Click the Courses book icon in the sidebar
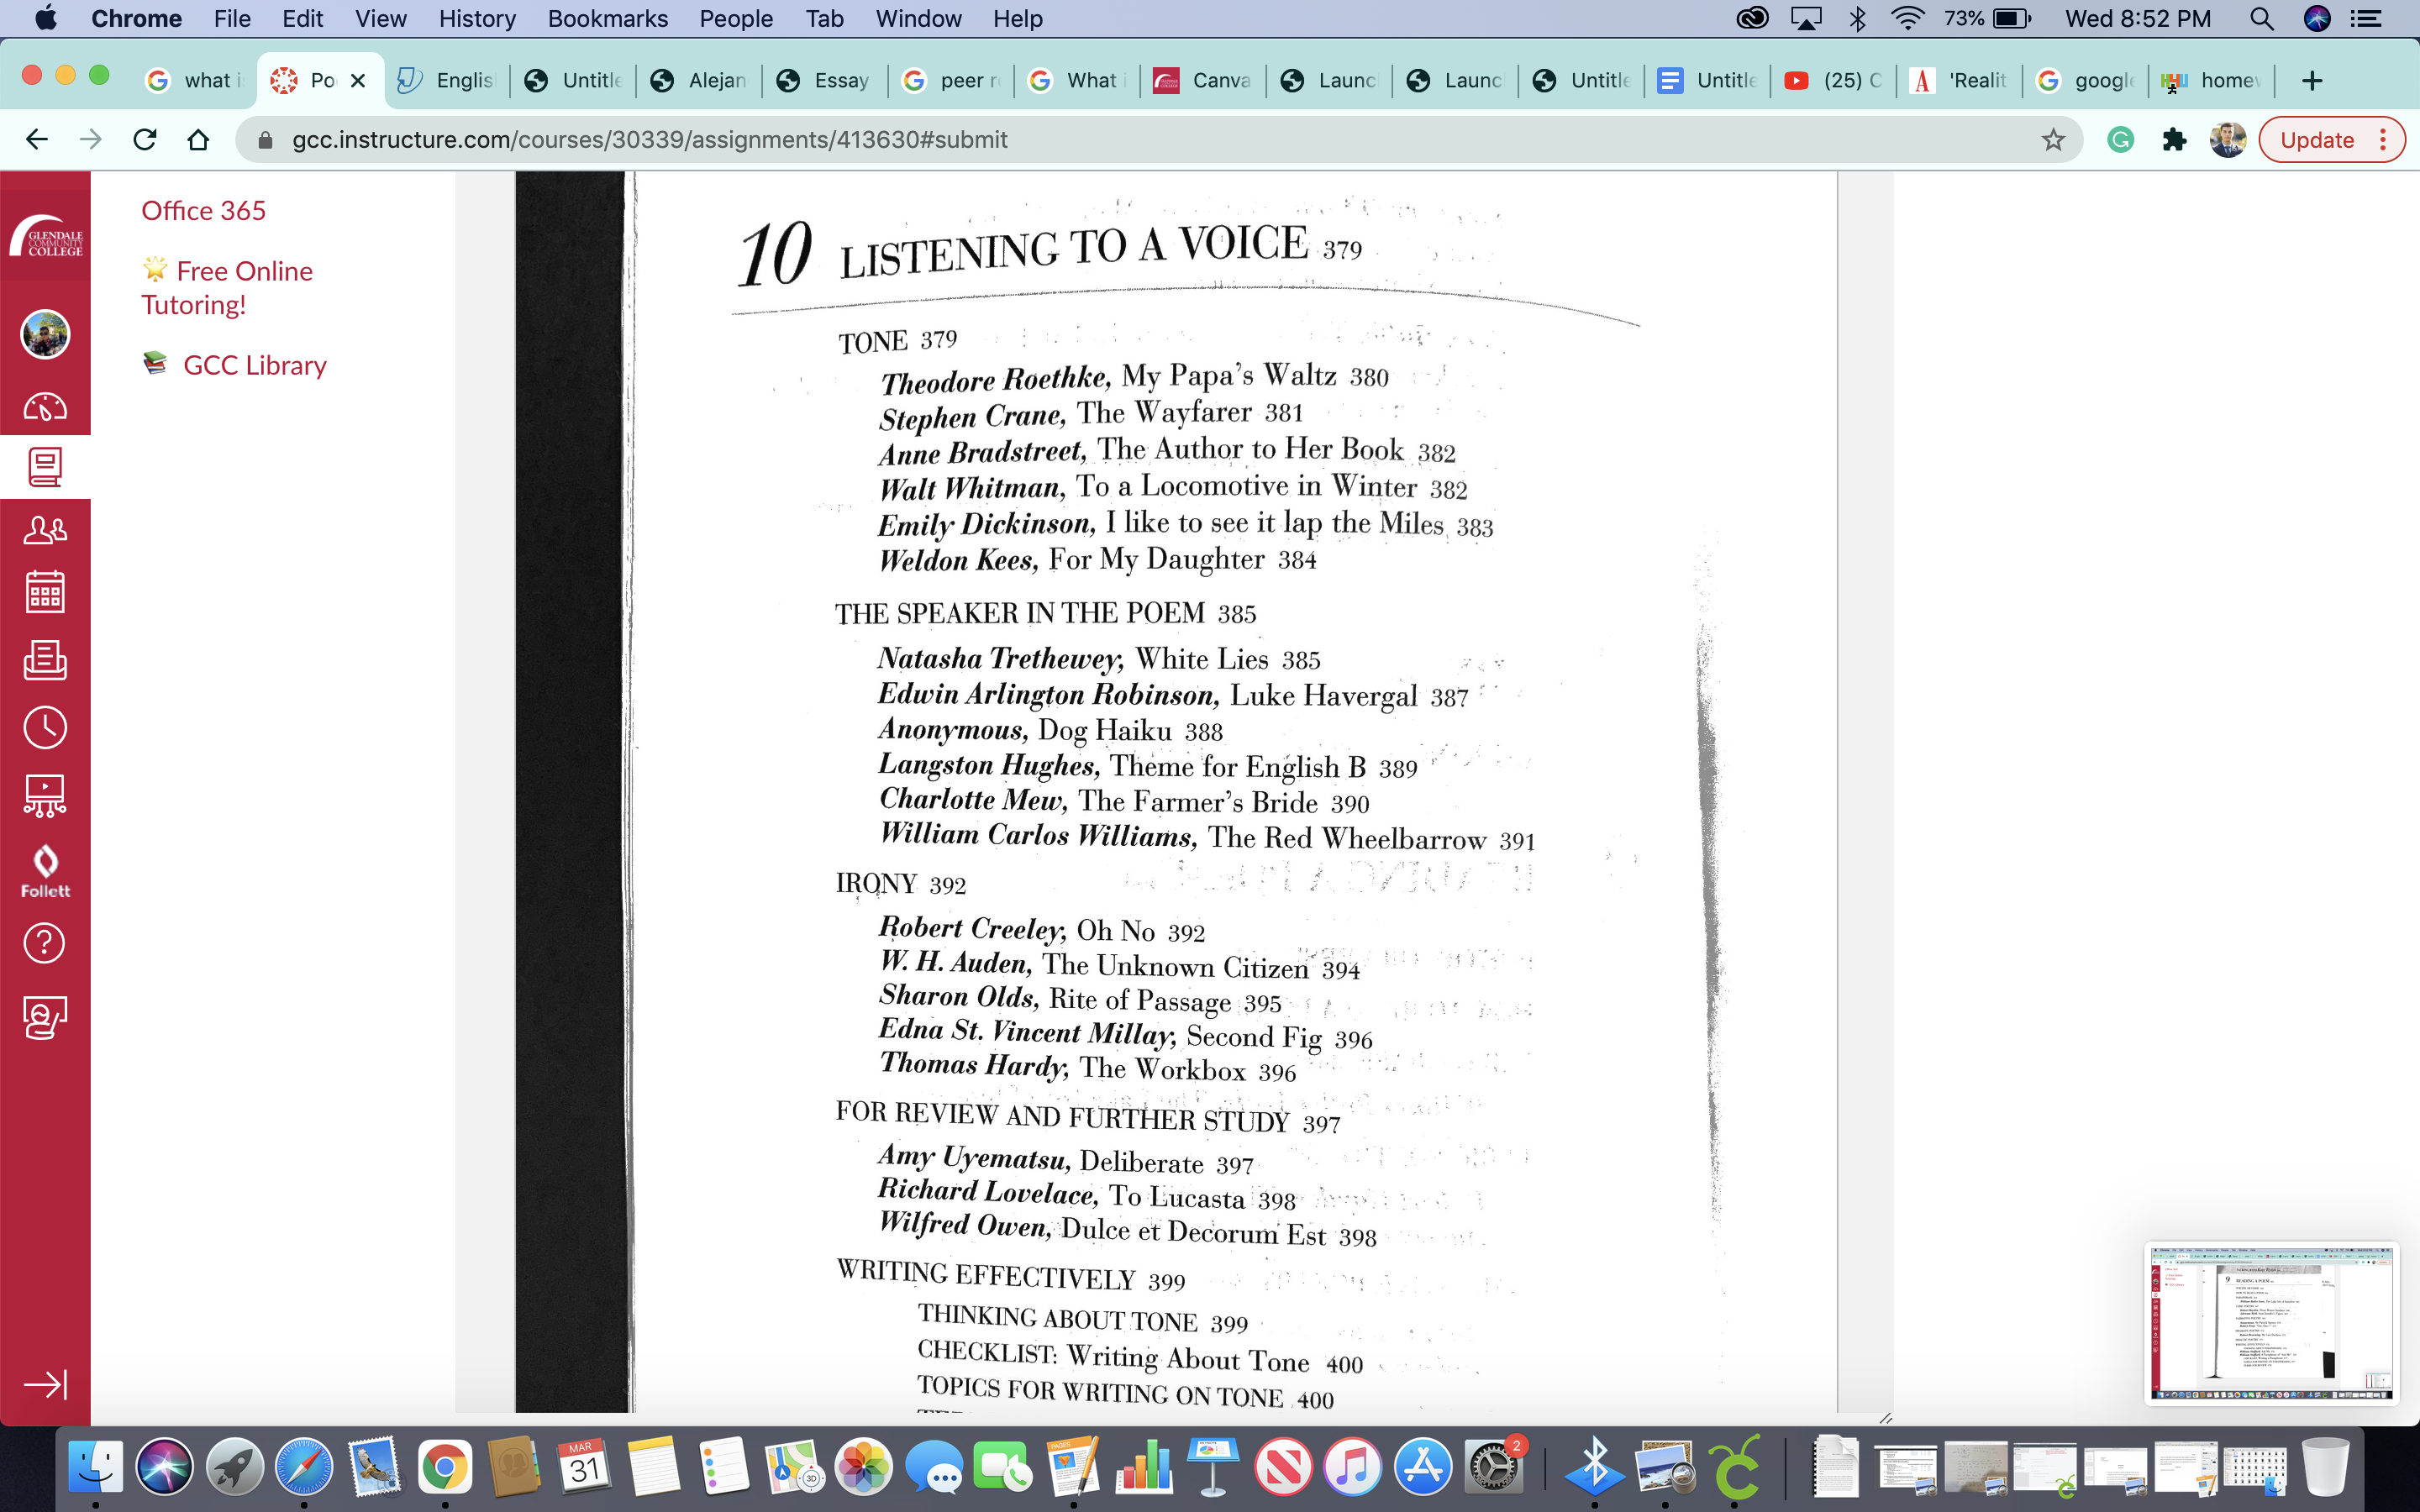This screenshot has height=1512, width=2420. tap(45, 467)
